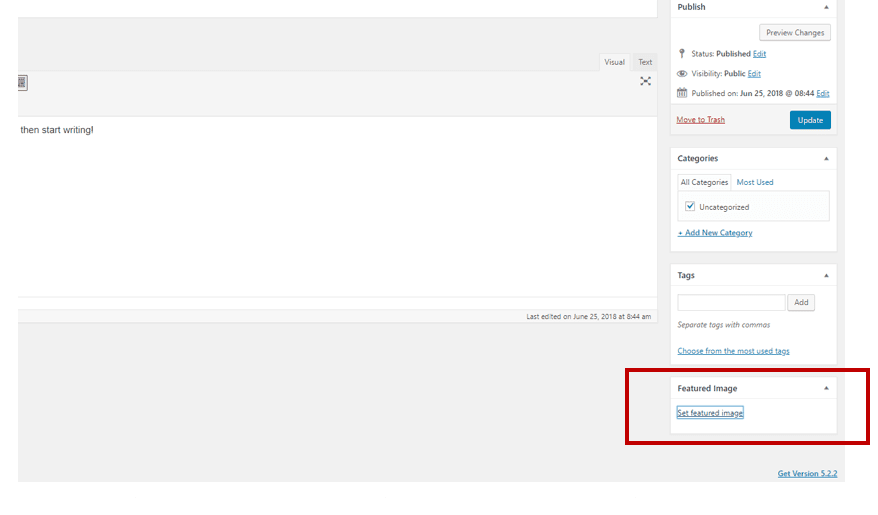Toggle distraction-free writing mode icon
This screenshot has width=878, height=515.
[645, 81]
